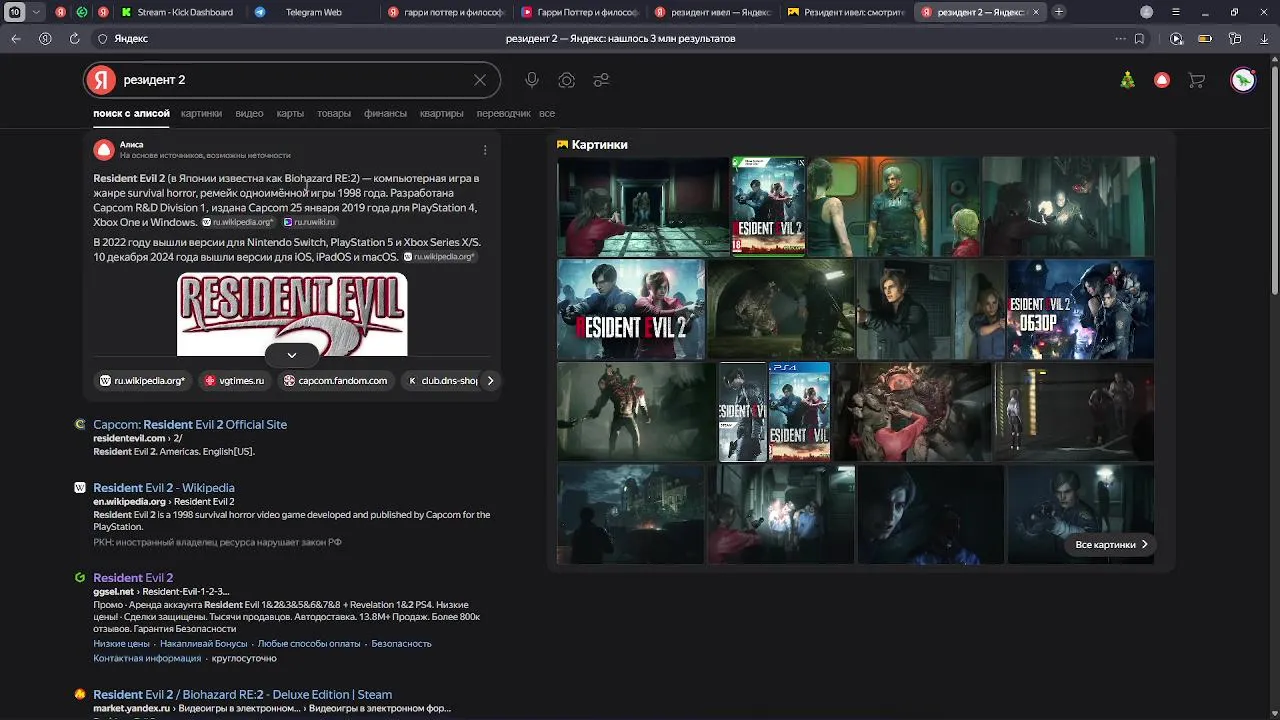Follow the Низкие цены sitelink
Image resolution: width=1280 pixels, height=720 pixels.
pyautogui.click(x=121, y=643)
